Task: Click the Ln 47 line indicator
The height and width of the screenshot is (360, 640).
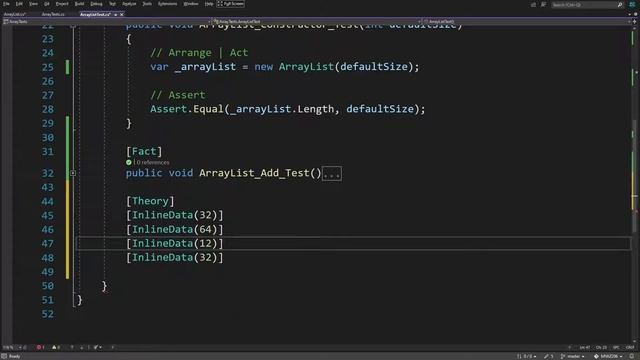Action: [584, 347]
